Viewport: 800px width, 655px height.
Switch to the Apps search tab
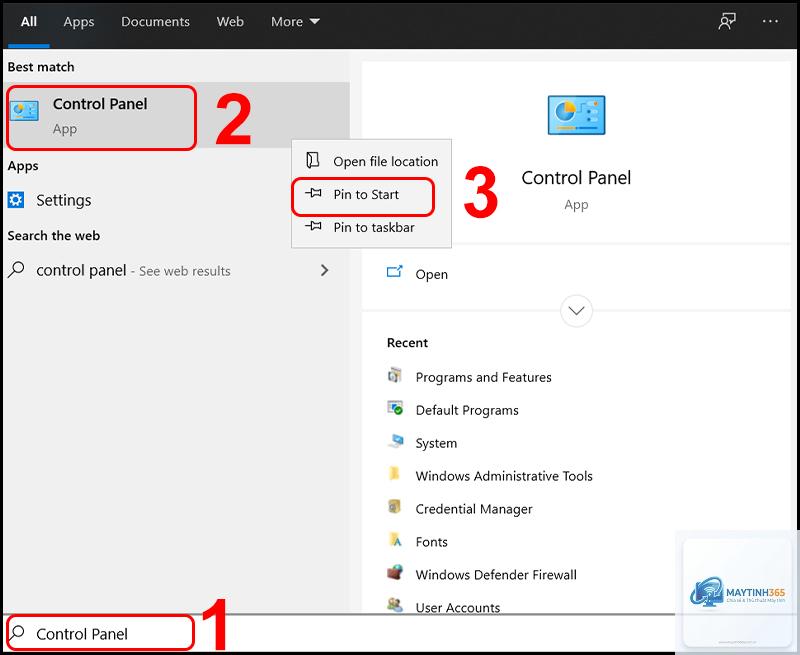point(79,22)
